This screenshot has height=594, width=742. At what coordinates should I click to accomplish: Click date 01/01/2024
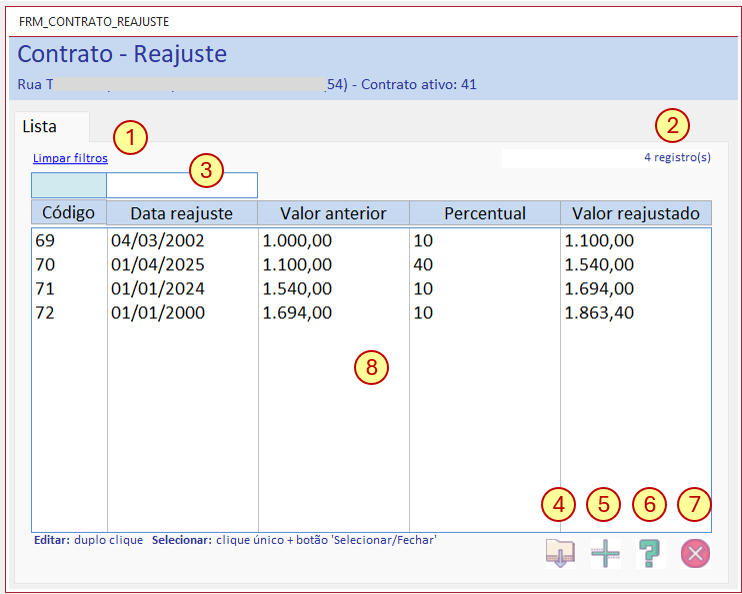click(x=158, y=289)
